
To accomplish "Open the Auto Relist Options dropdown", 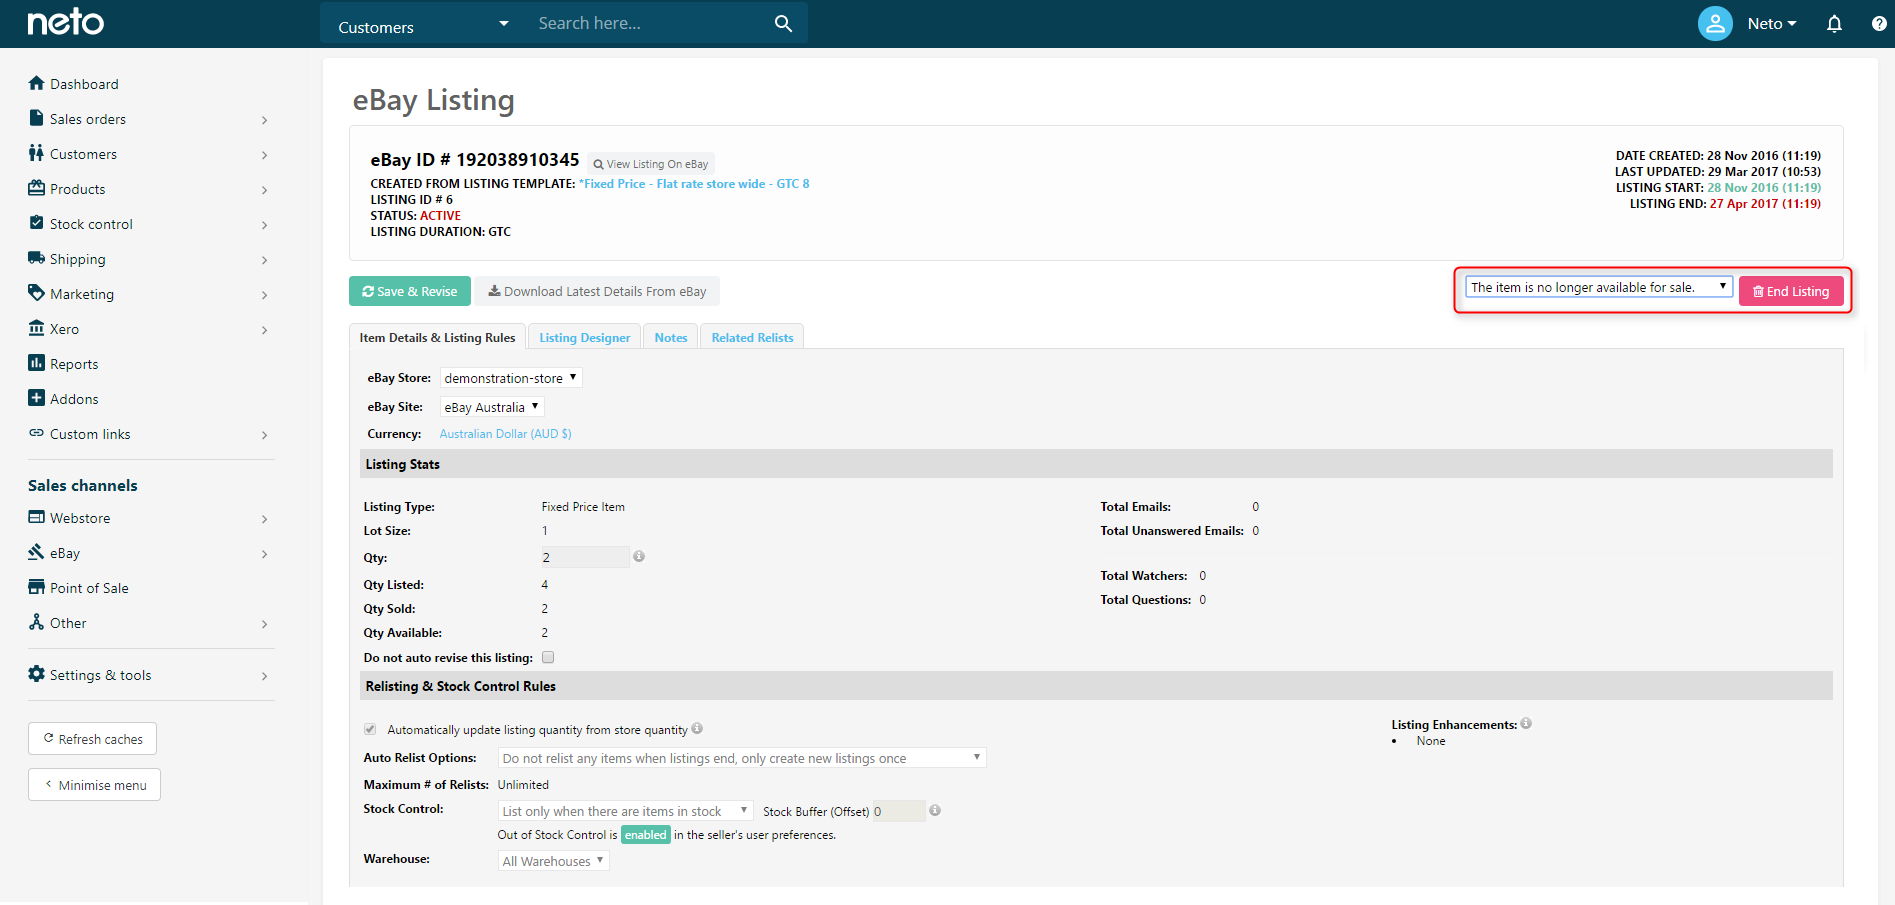I will coord(742,758).
